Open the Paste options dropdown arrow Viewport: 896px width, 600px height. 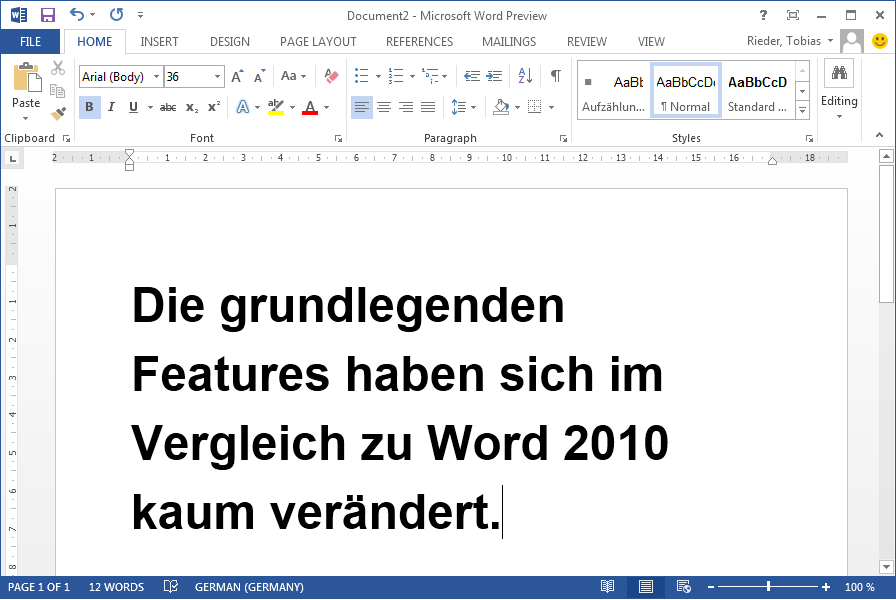(26, 118)
